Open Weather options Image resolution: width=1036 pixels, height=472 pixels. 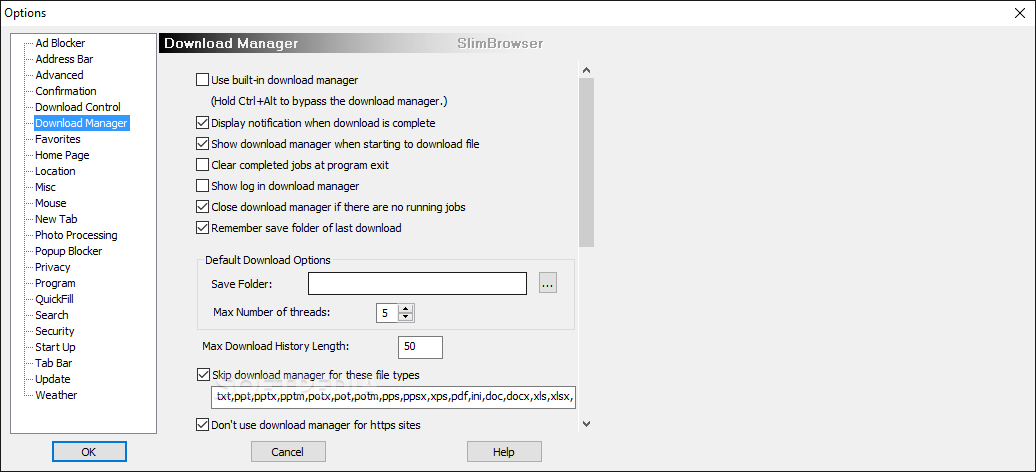[x=56, y=395]
